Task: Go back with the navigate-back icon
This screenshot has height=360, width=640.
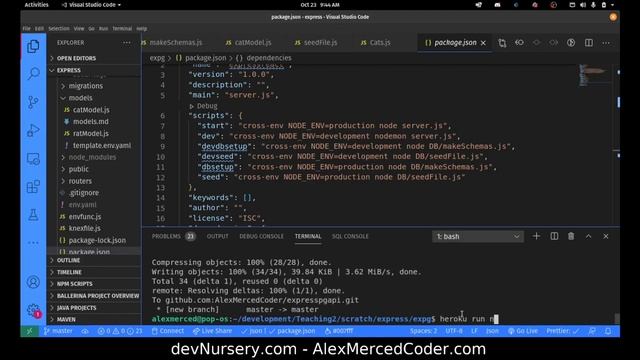Action: point(519,43)
